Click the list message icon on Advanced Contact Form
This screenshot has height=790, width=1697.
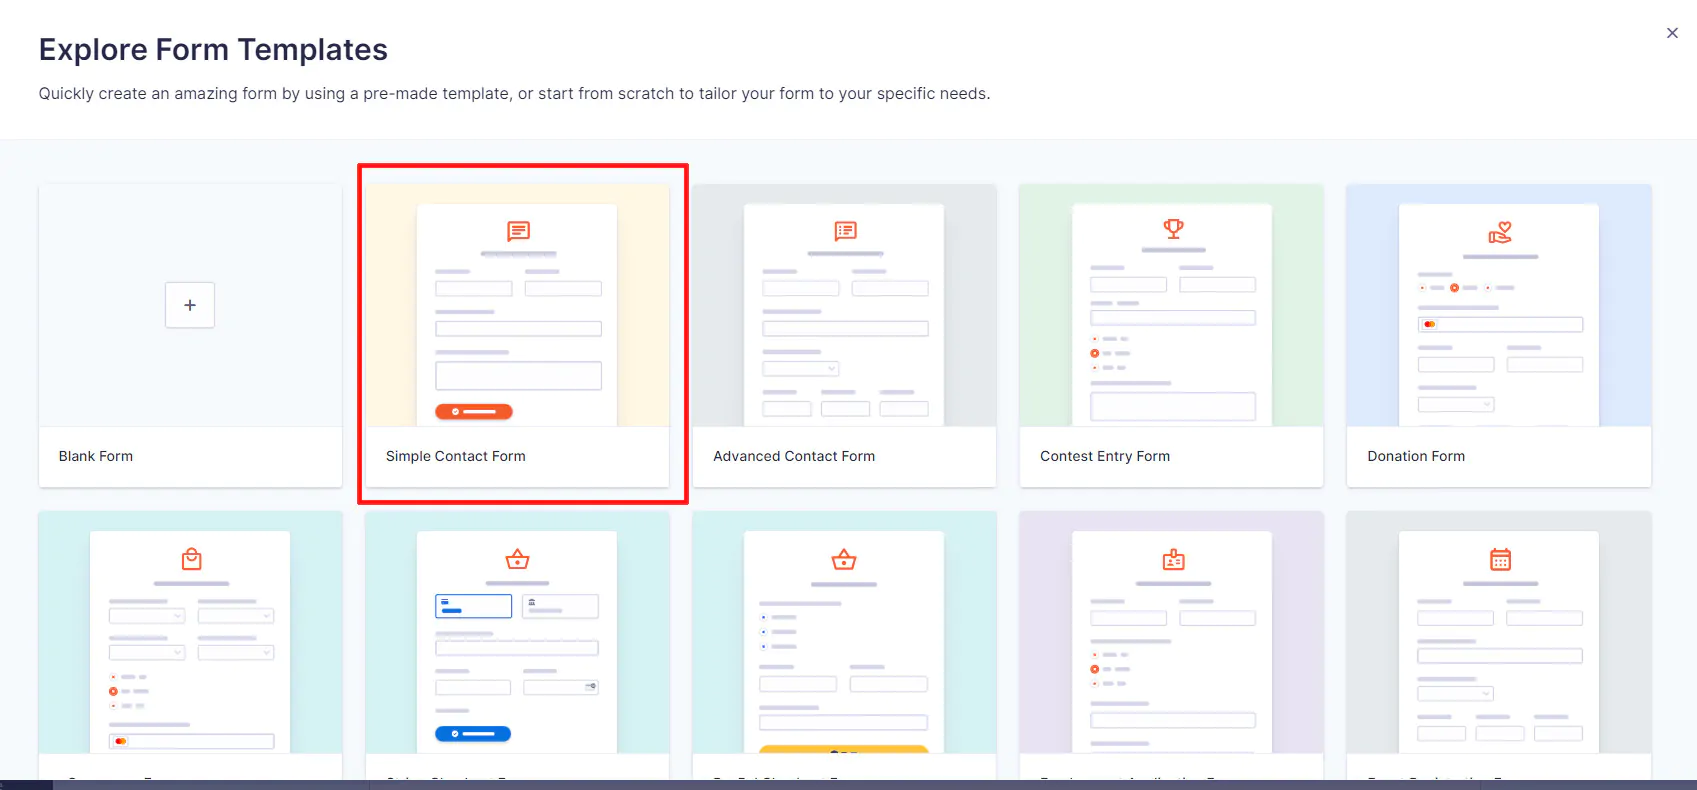coord(845,231)
